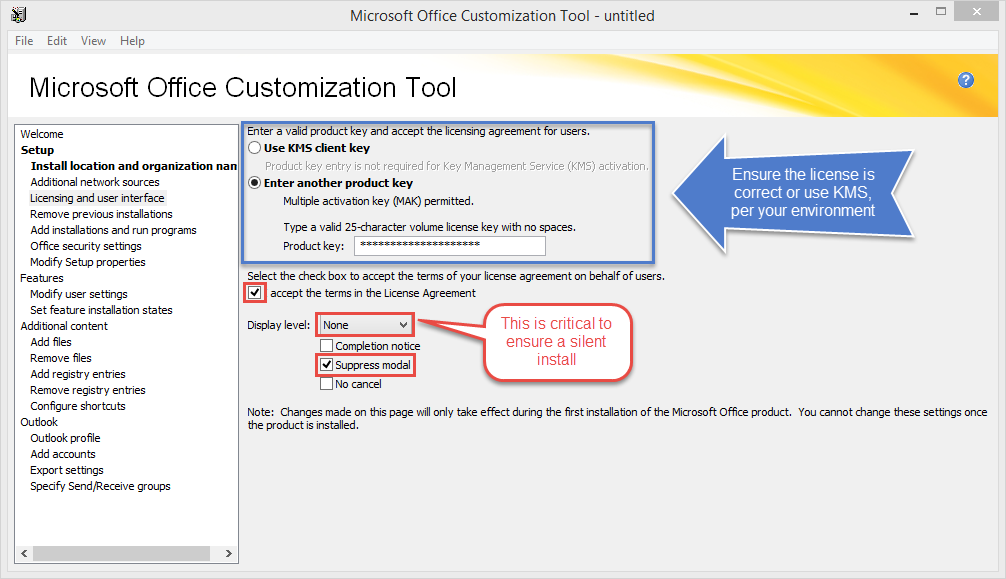Enable the No cancel checkbox
This screenshot has width=1006, height=579.
coord(327,384)
